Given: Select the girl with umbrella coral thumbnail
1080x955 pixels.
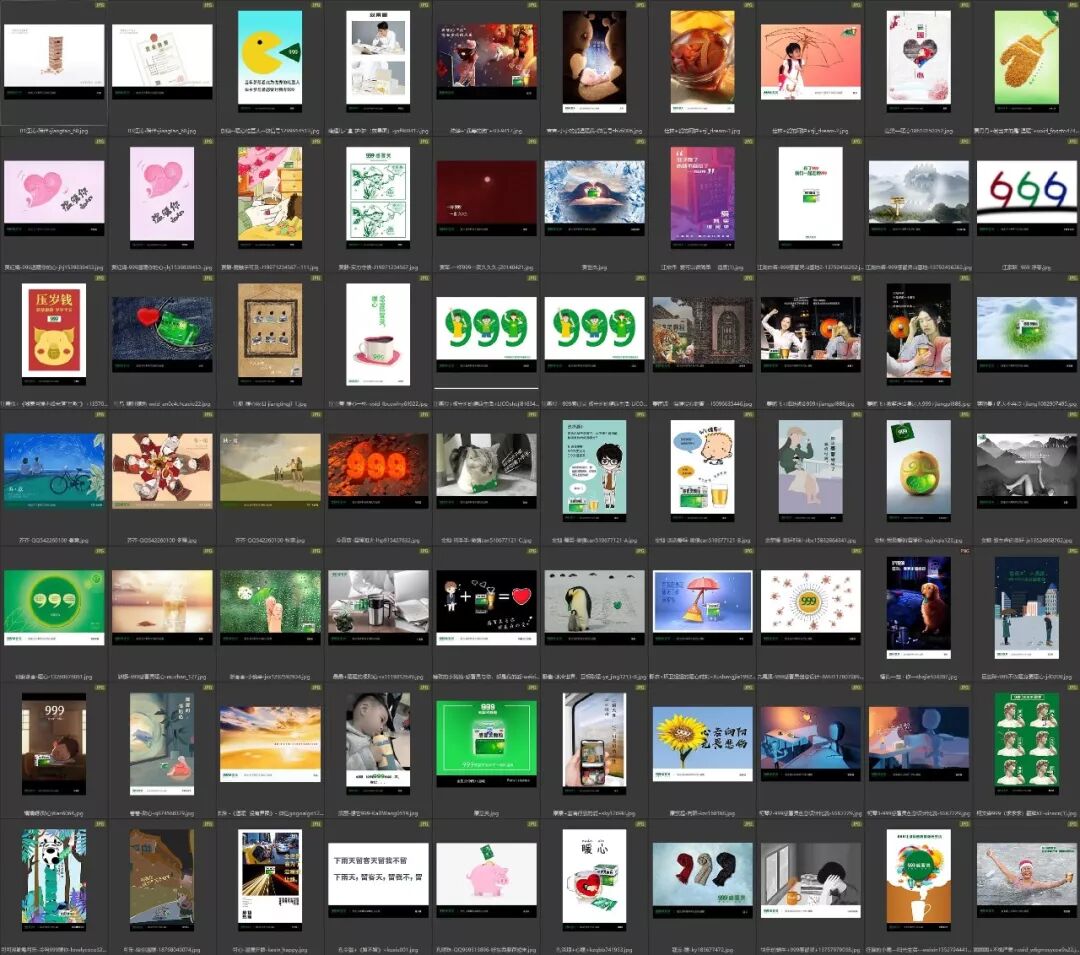Looking at the screenshot, I should pyautogui.click(x=811, y=63).
